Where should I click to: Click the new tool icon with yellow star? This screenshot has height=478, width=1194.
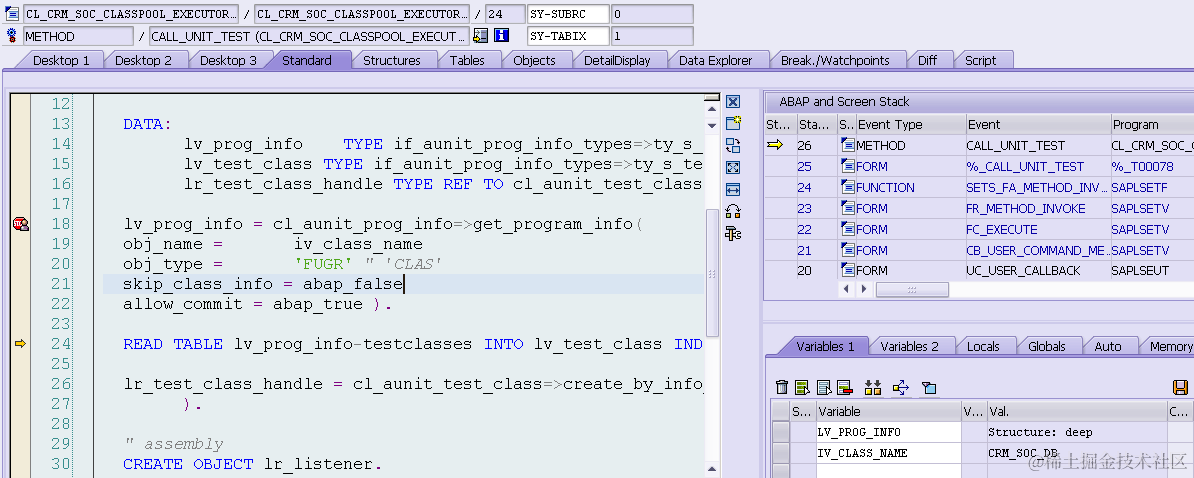[x=733, y=123]
